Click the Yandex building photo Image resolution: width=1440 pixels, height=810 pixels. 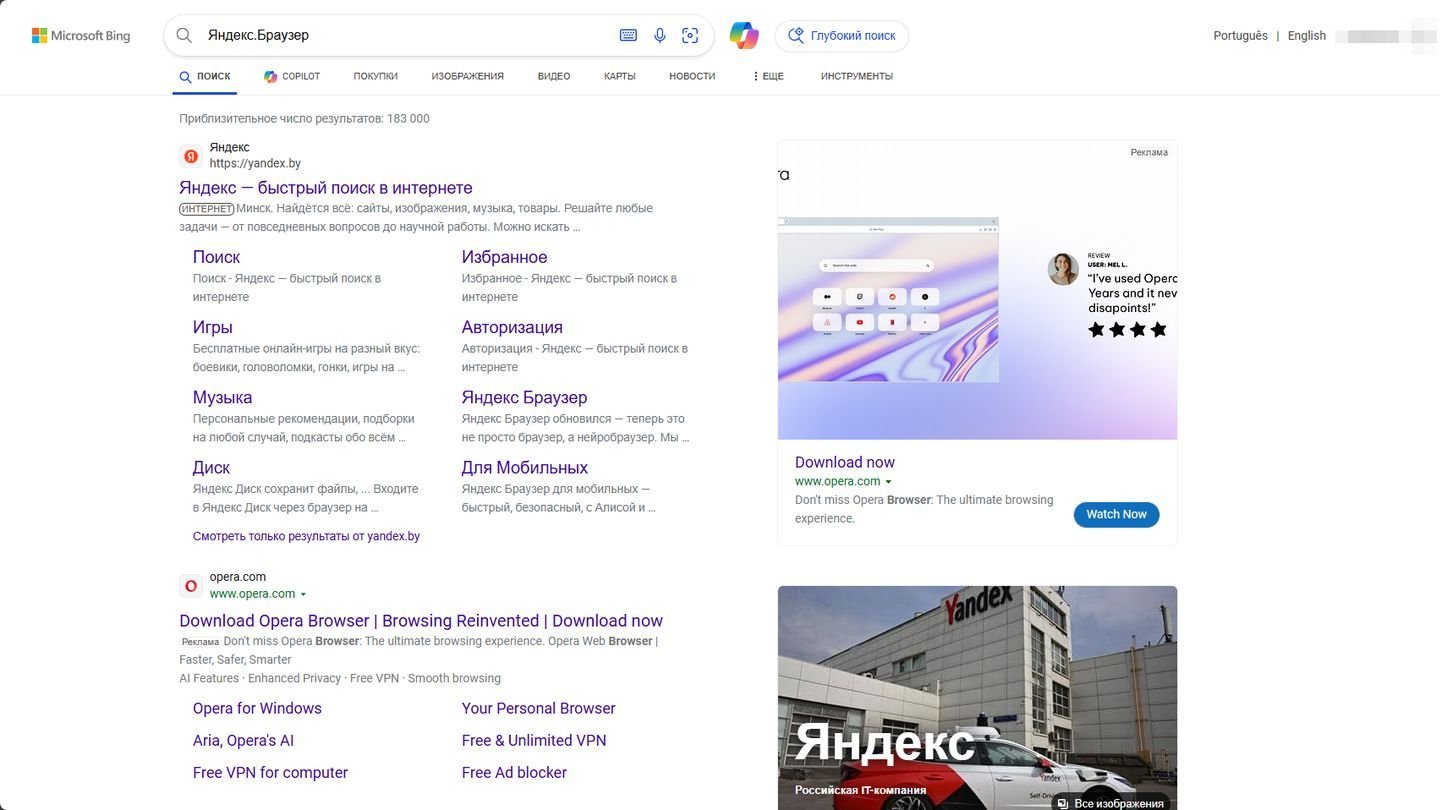tap(977, 697)
